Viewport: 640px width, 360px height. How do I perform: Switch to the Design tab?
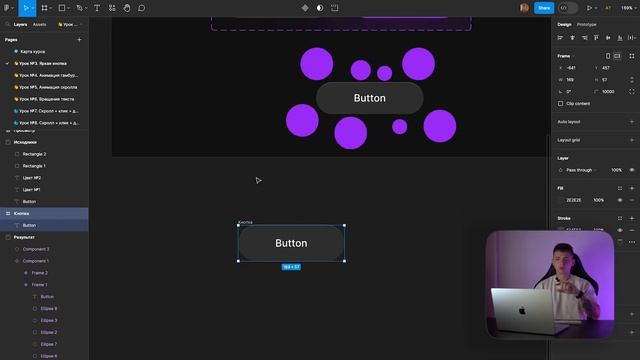click(564, 24)
